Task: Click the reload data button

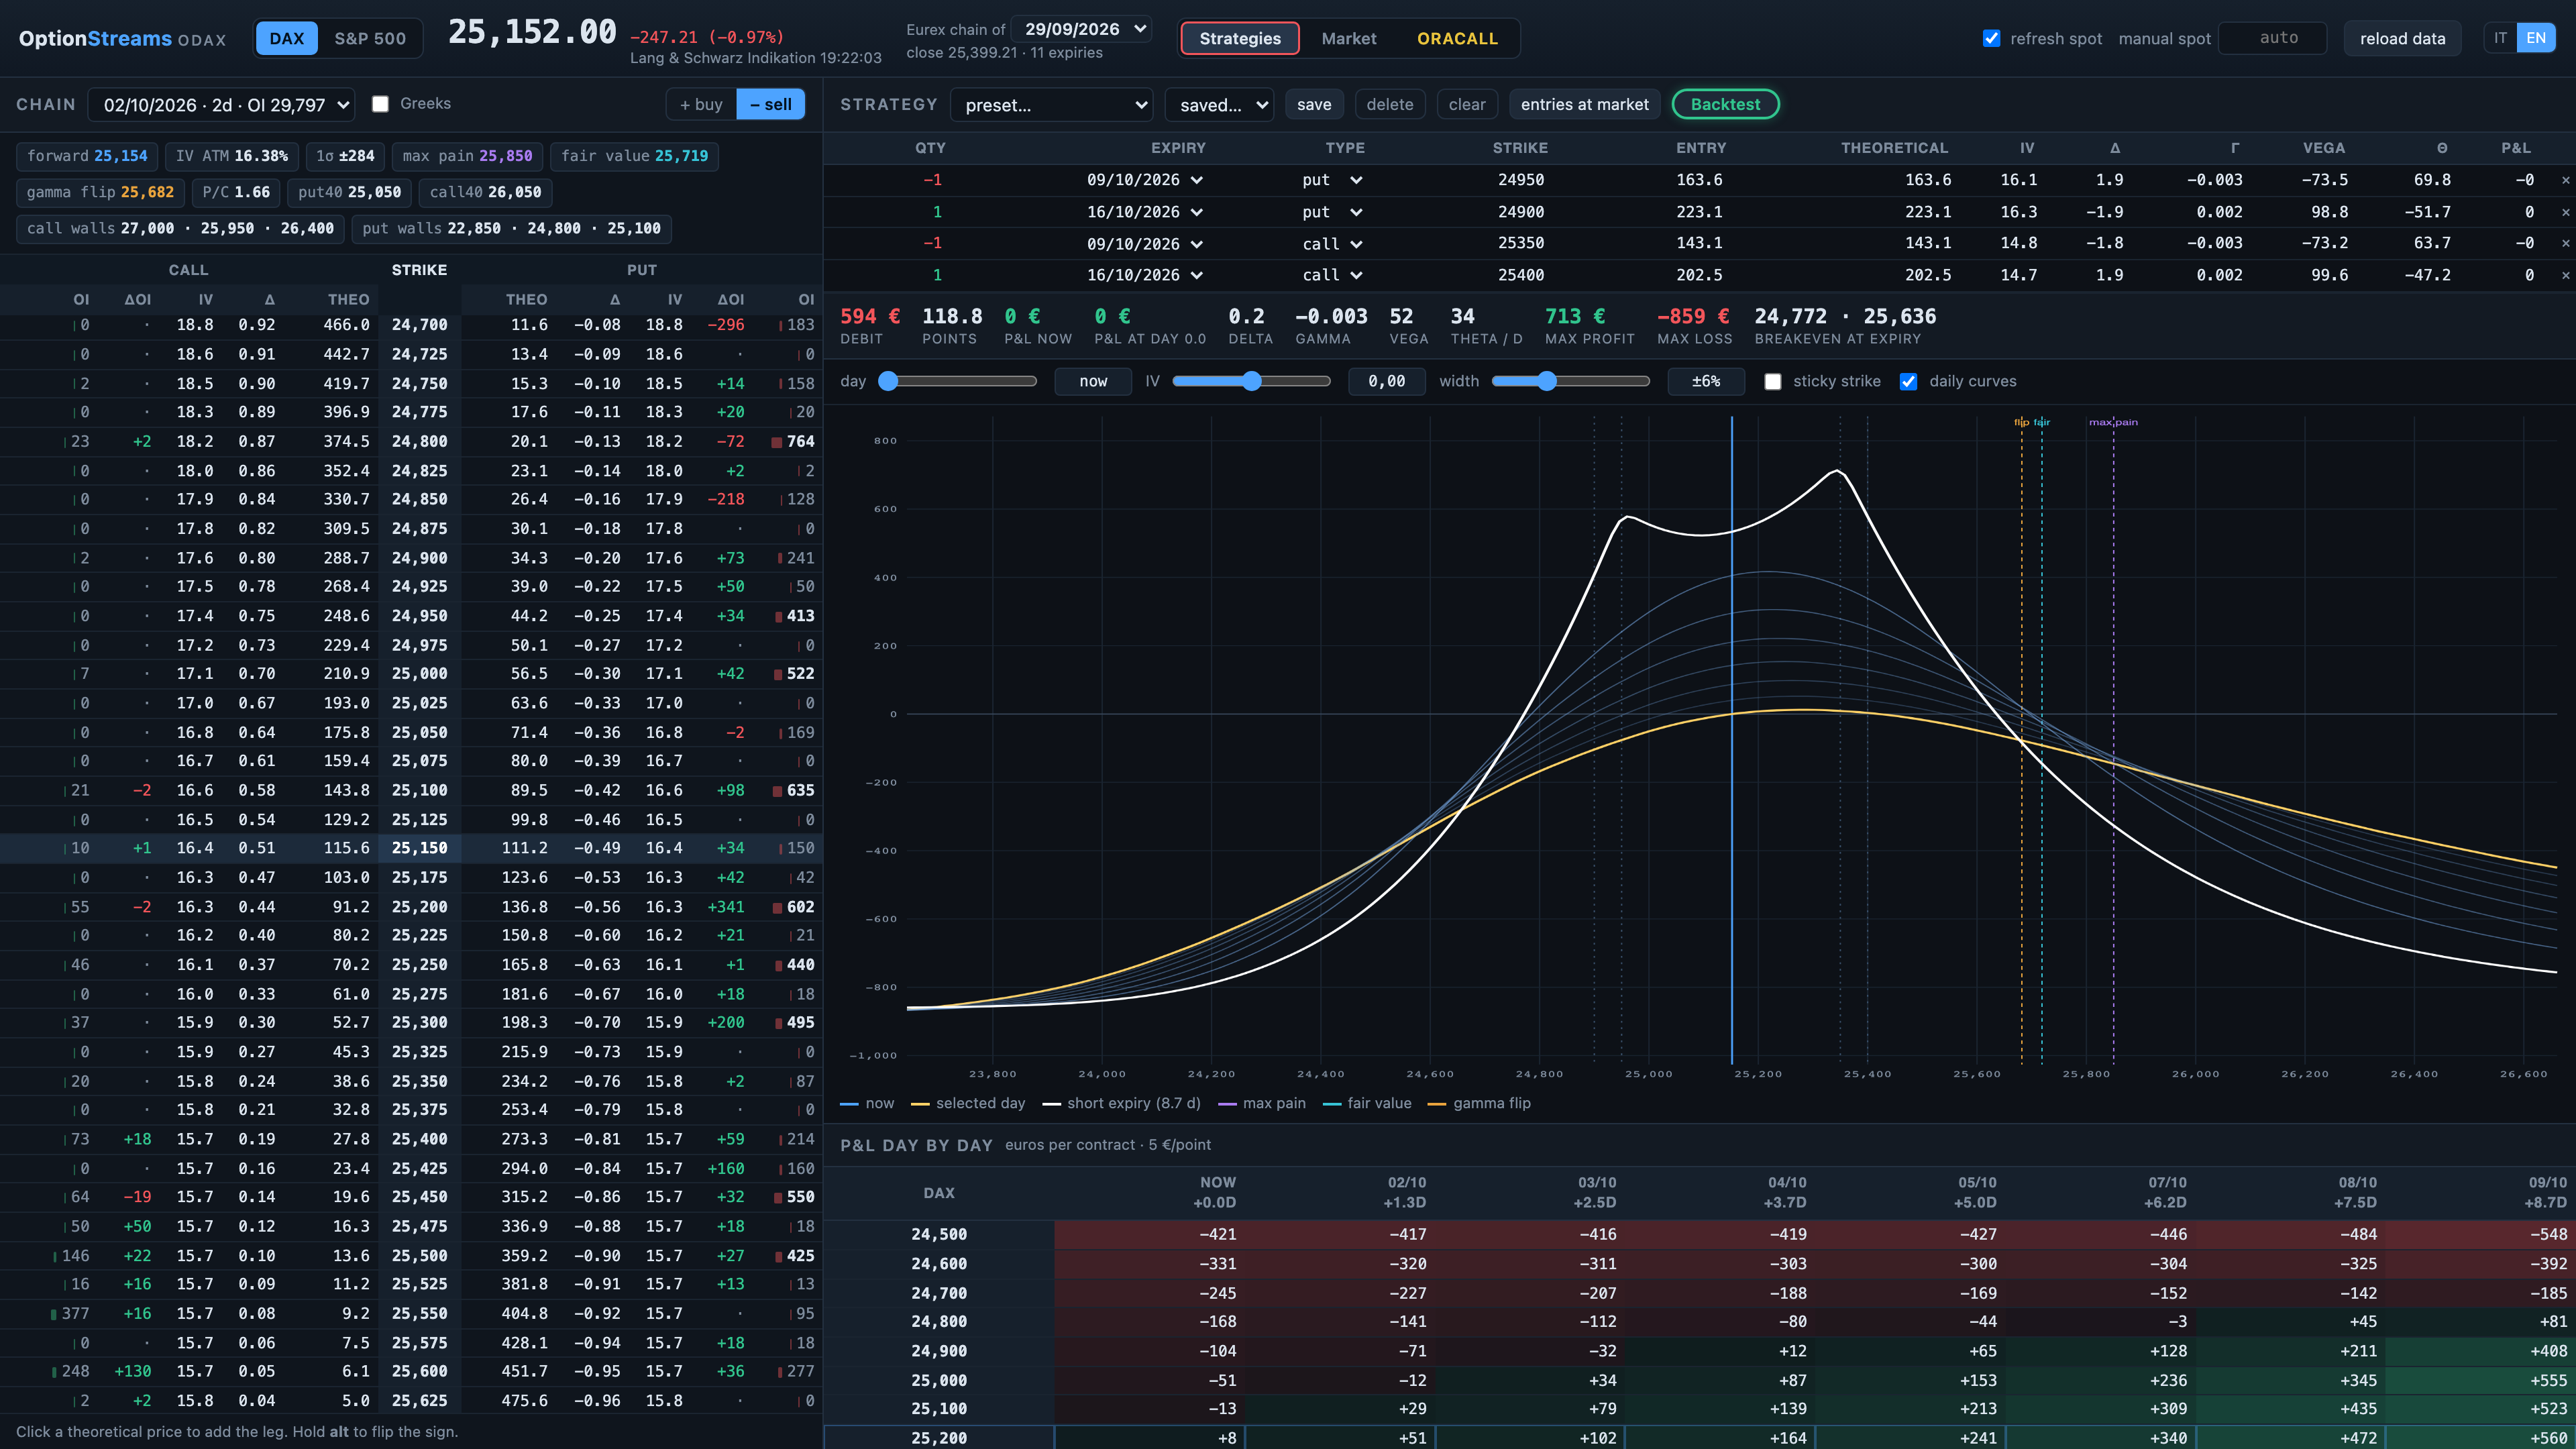Action: pyautogui.click(x=2402, y=38)
